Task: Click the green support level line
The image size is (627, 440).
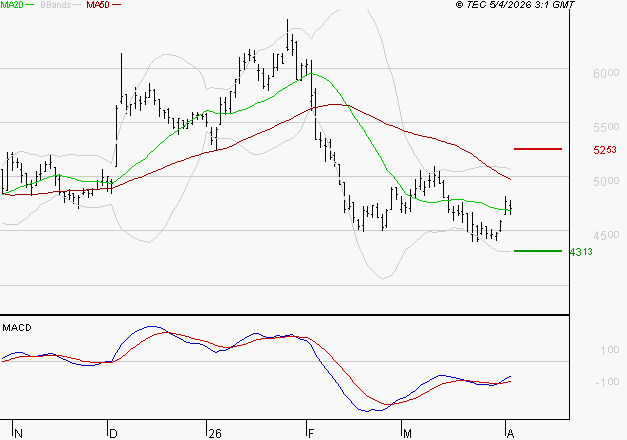Action: point(538,251)
